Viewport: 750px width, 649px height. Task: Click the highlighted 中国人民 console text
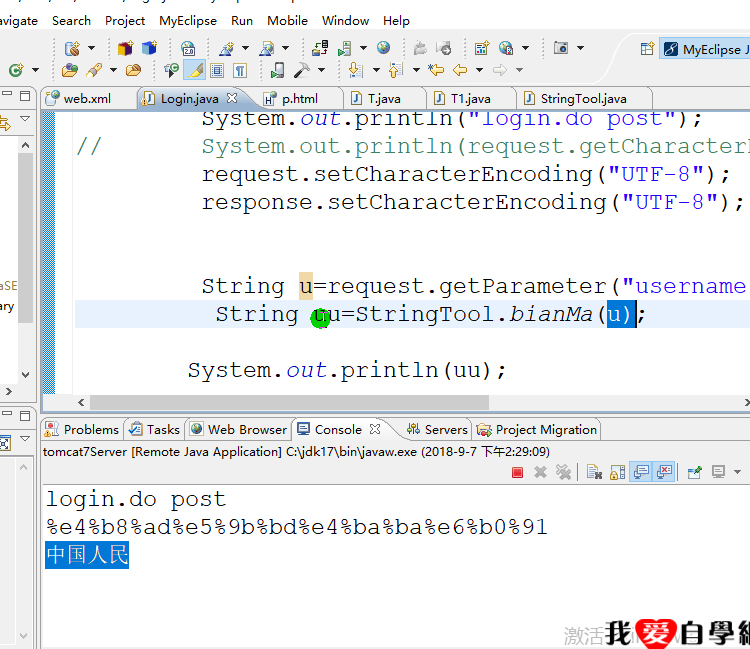tap(87, 555)
